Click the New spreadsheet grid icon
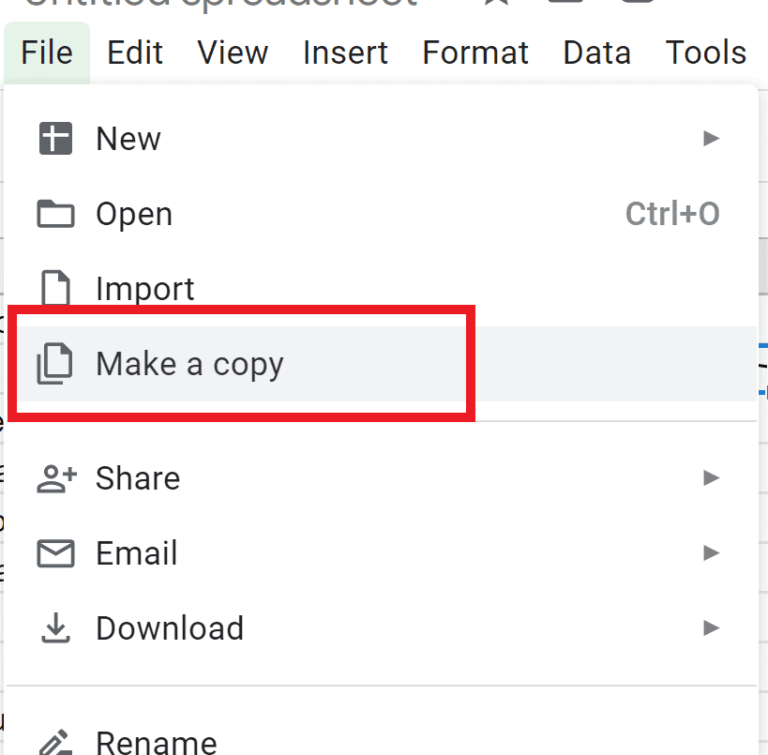The width and height of the screenshot is (768, 755). pyautogui.click(x=55, y=139)
